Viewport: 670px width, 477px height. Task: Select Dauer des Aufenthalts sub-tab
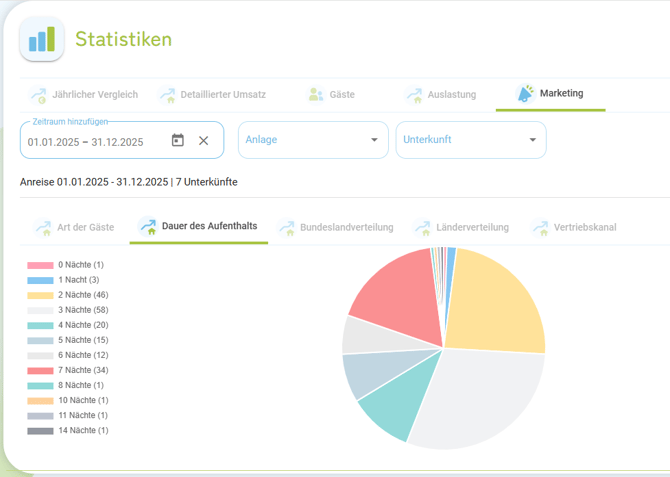[x=199, y=227]
